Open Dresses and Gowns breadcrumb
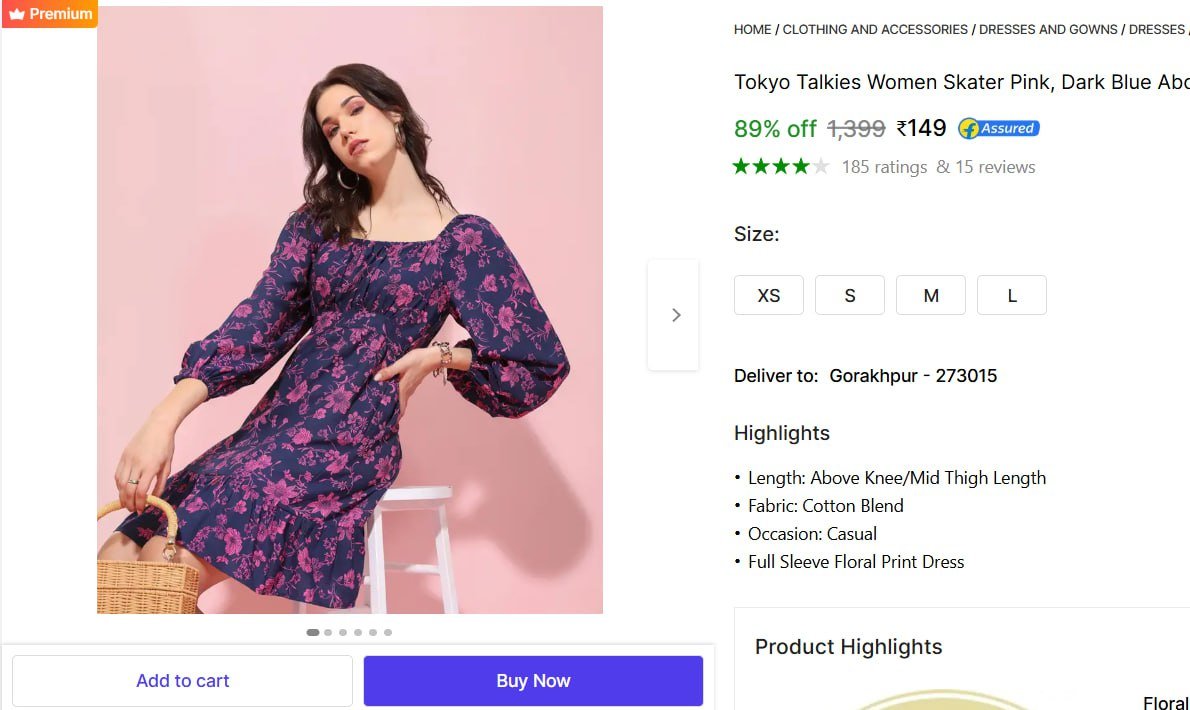The height and width of the screenshot is (710, 1190). pyautogui.click(x=1048, y=30)
